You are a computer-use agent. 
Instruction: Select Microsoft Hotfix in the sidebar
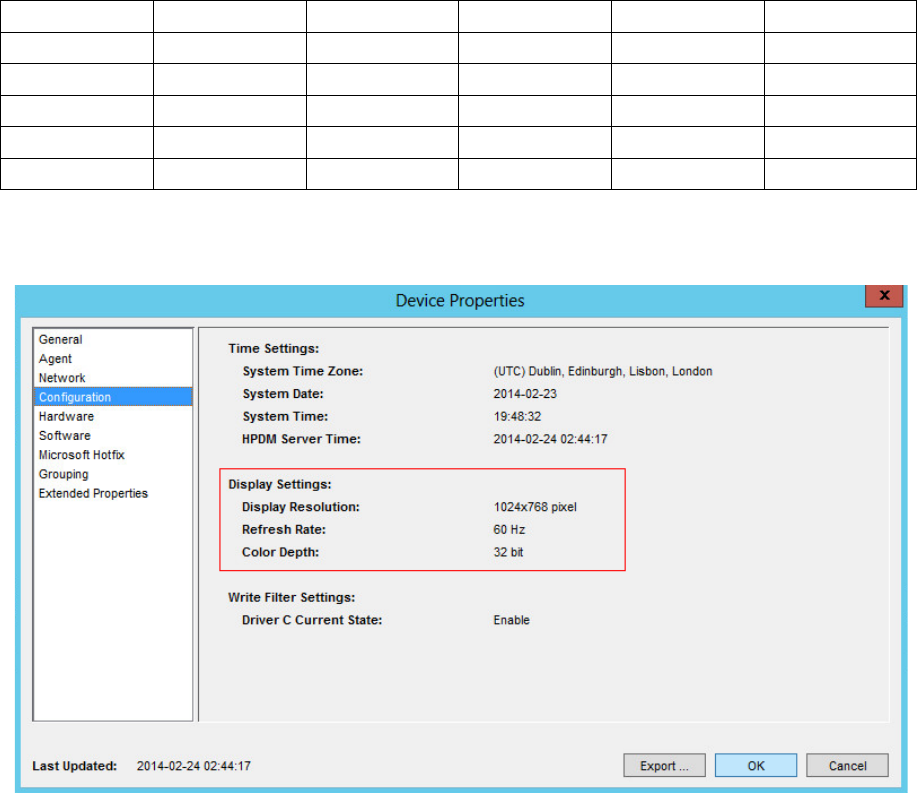tap(82, 455)
